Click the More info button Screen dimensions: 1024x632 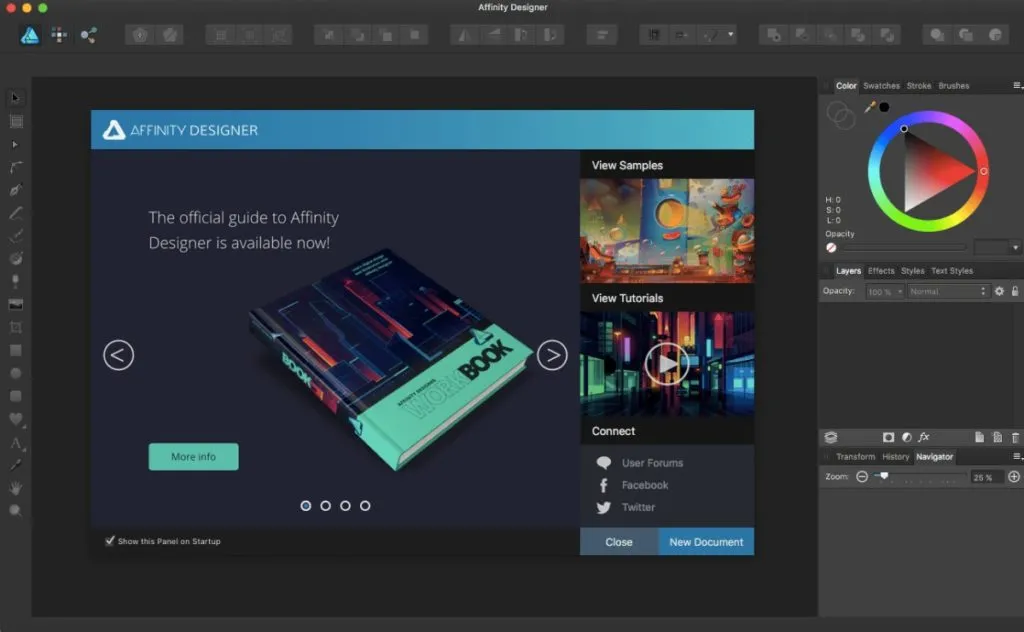(x=193, y=456)
